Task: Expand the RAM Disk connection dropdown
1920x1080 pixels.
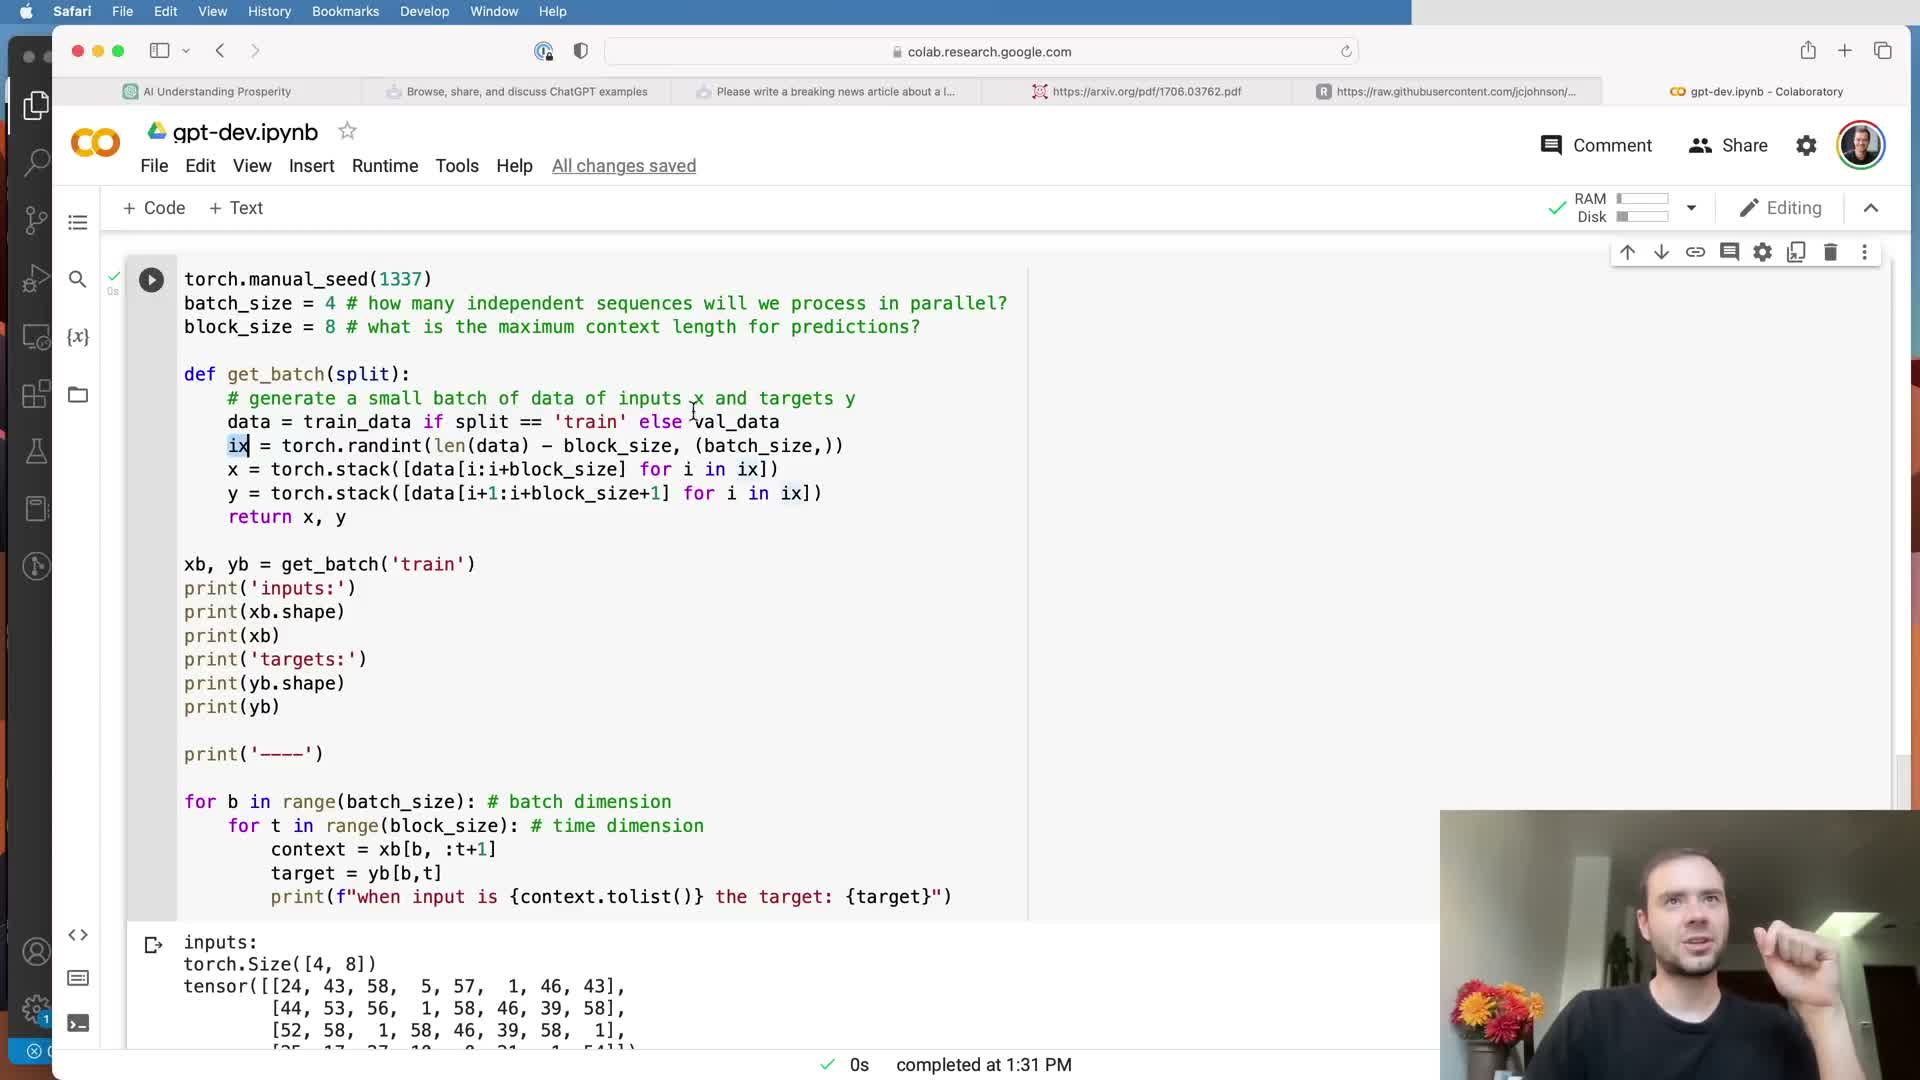Action: coord(1691,208)
